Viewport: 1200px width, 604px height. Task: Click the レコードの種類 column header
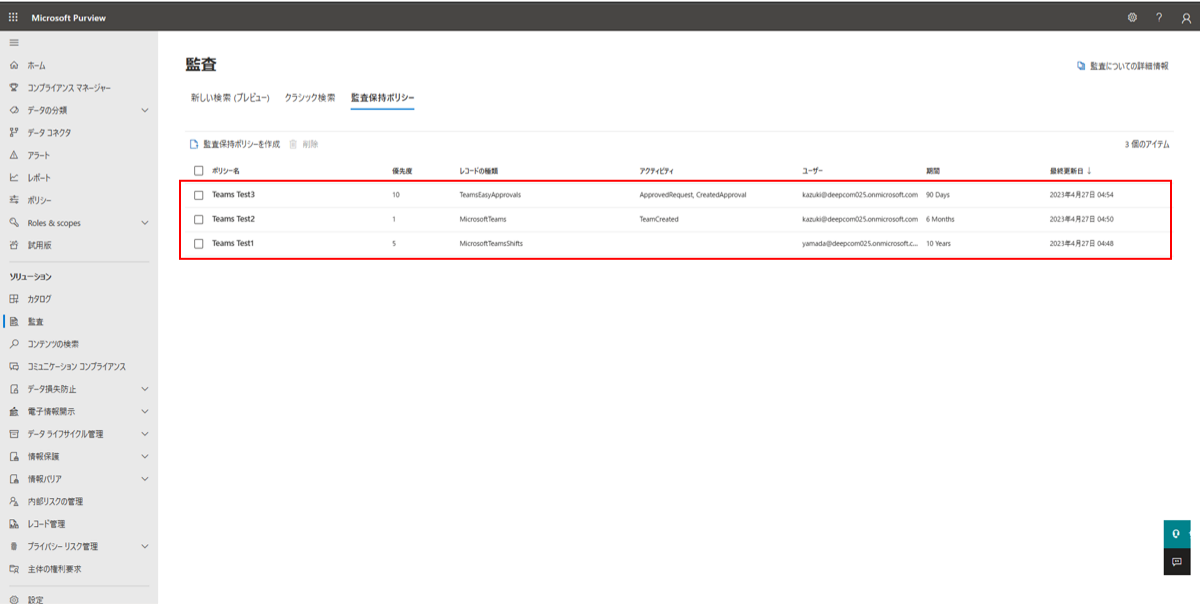(x=480, y=171)
